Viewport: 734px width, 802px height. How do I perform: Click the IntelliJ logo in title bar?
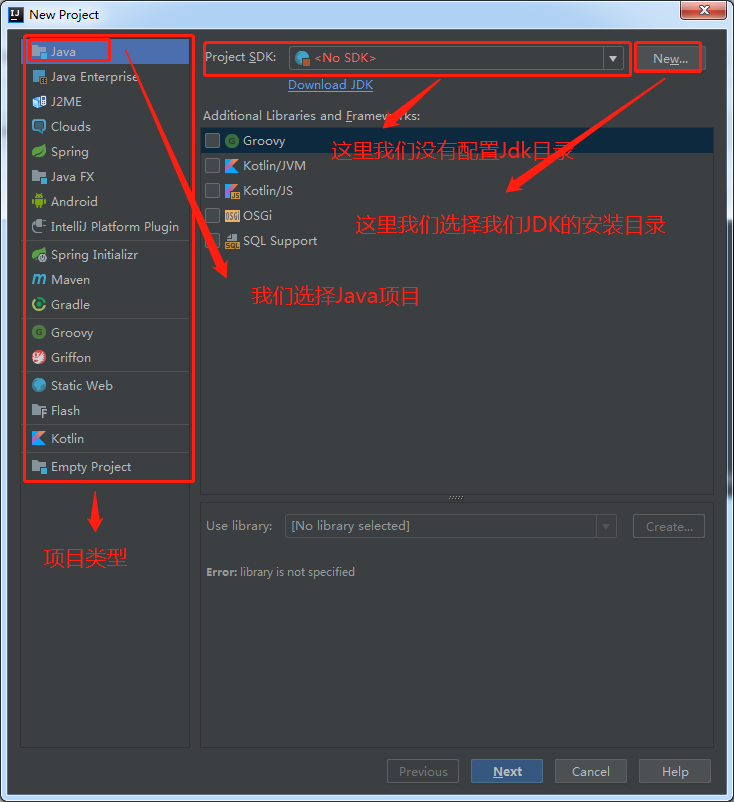click(x=16, y=14)
